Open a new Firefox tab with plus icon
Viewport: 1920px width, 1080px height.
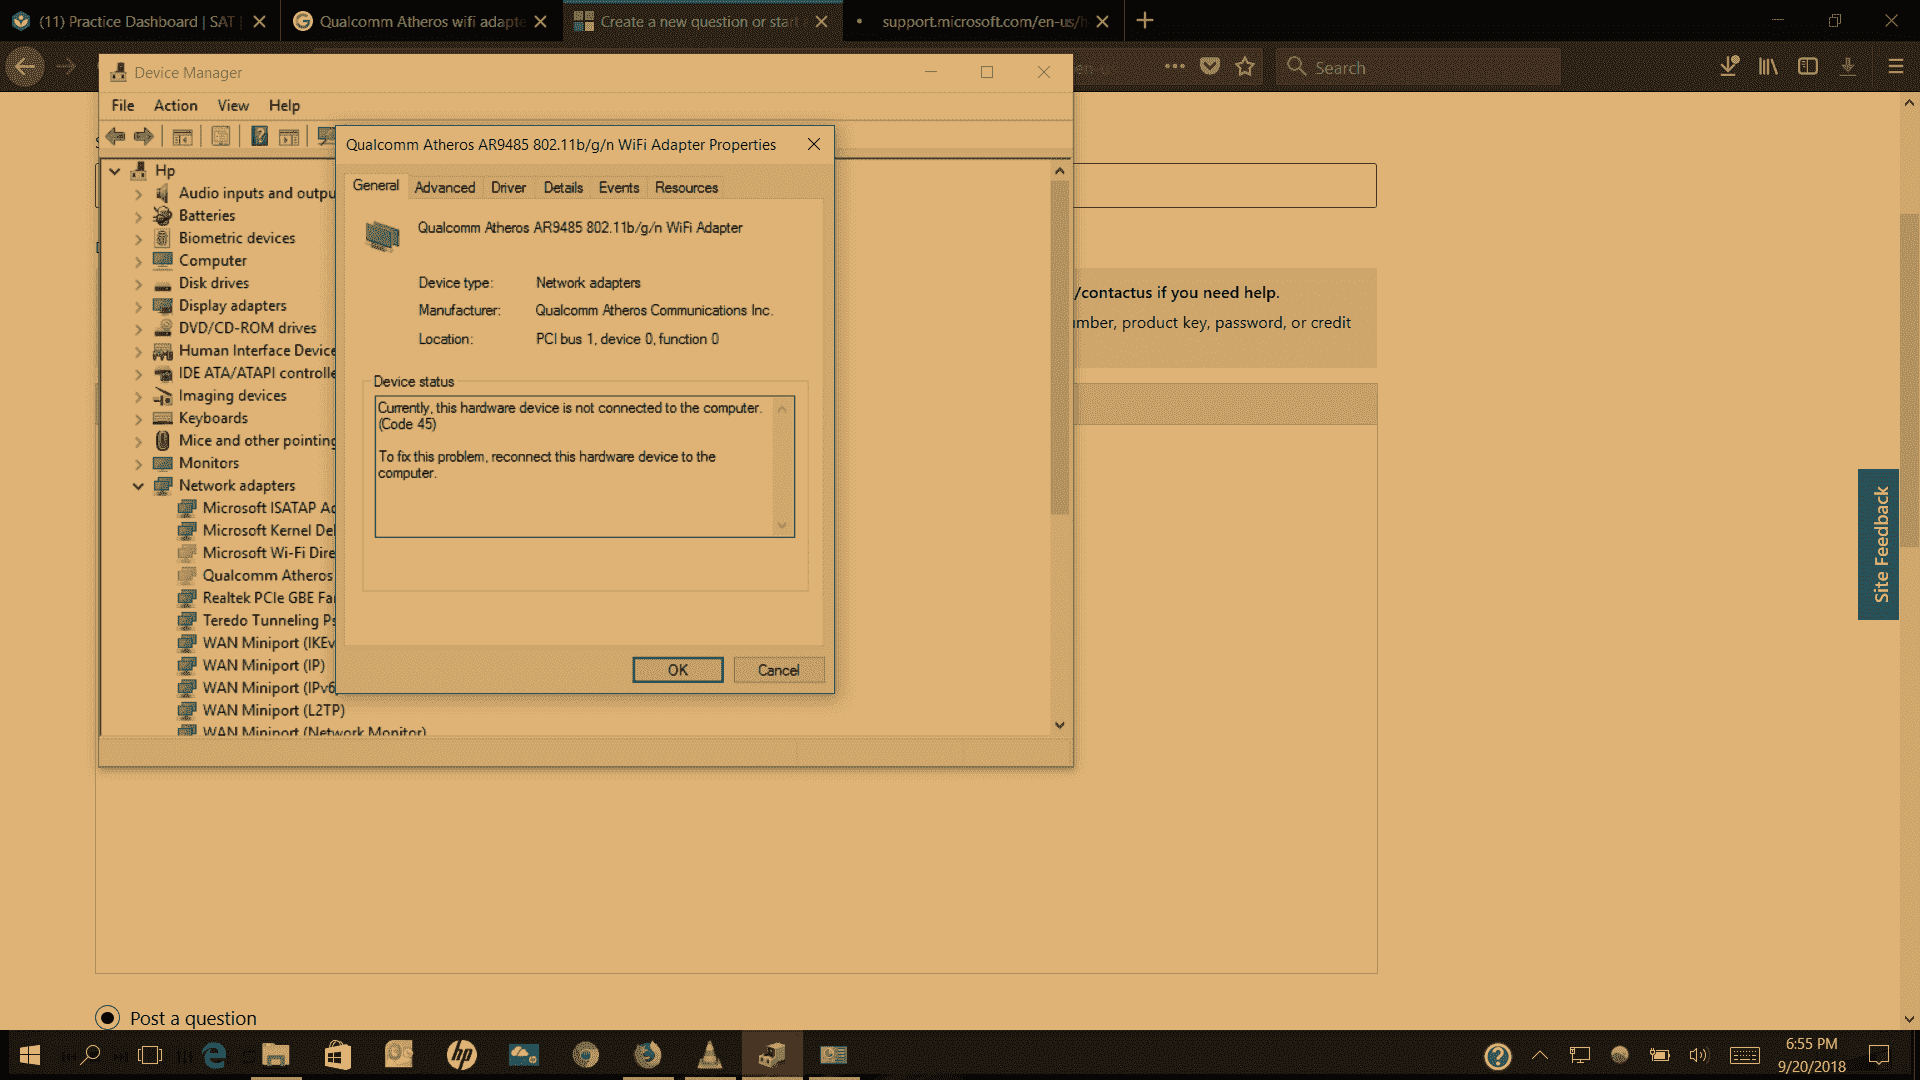pos(1145,20)
